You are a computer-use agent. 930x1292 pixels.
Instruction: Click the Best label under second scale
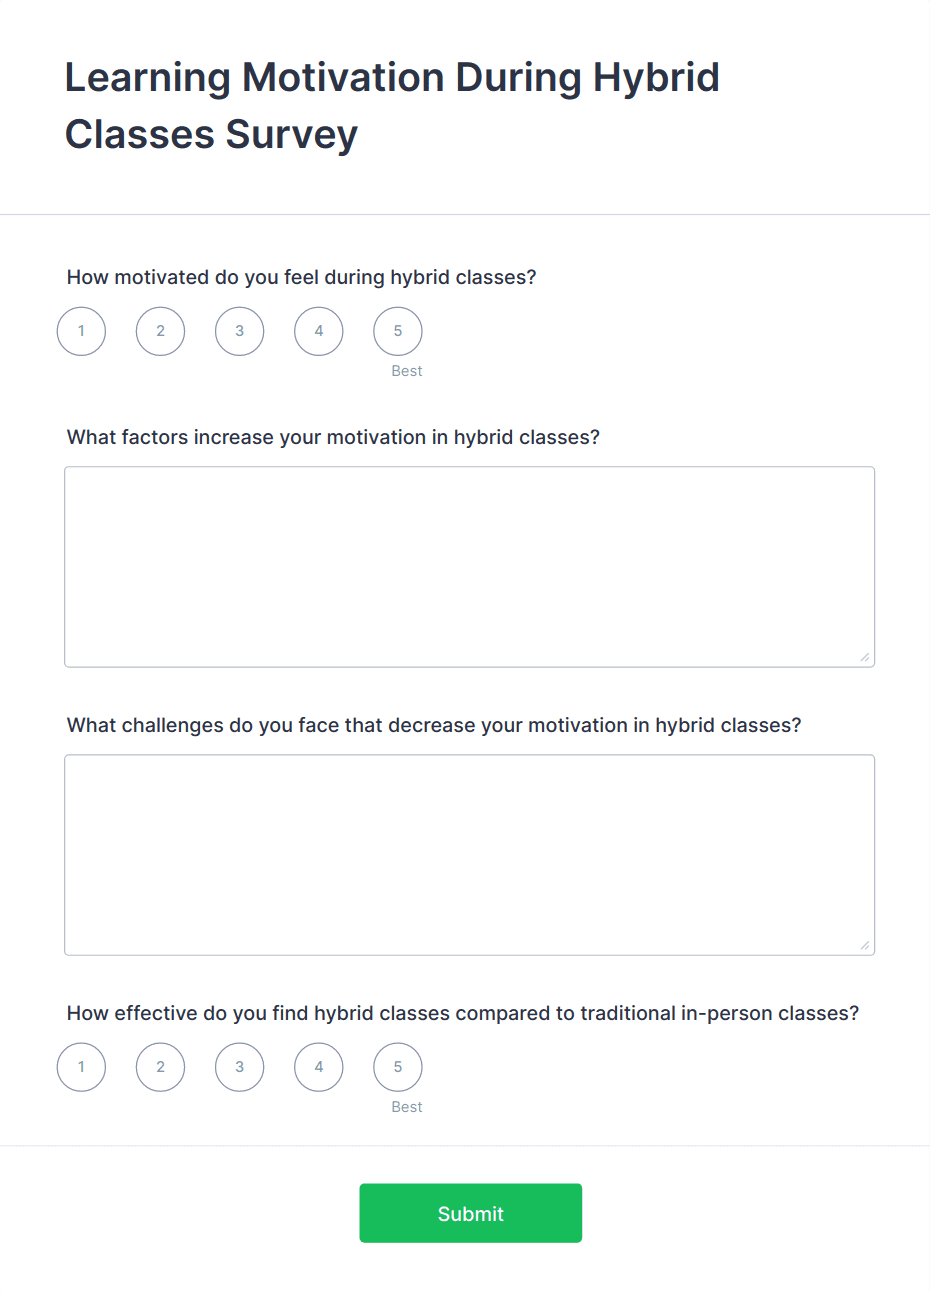(x=406, y=1107)
